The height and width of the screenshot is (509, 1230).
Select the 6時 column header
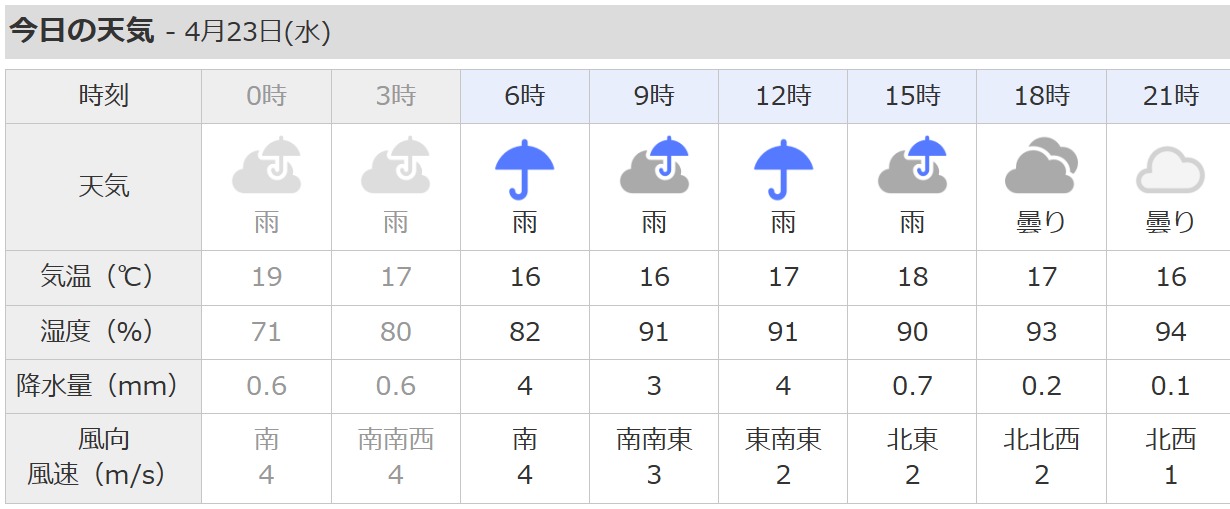tap(525, 96)
